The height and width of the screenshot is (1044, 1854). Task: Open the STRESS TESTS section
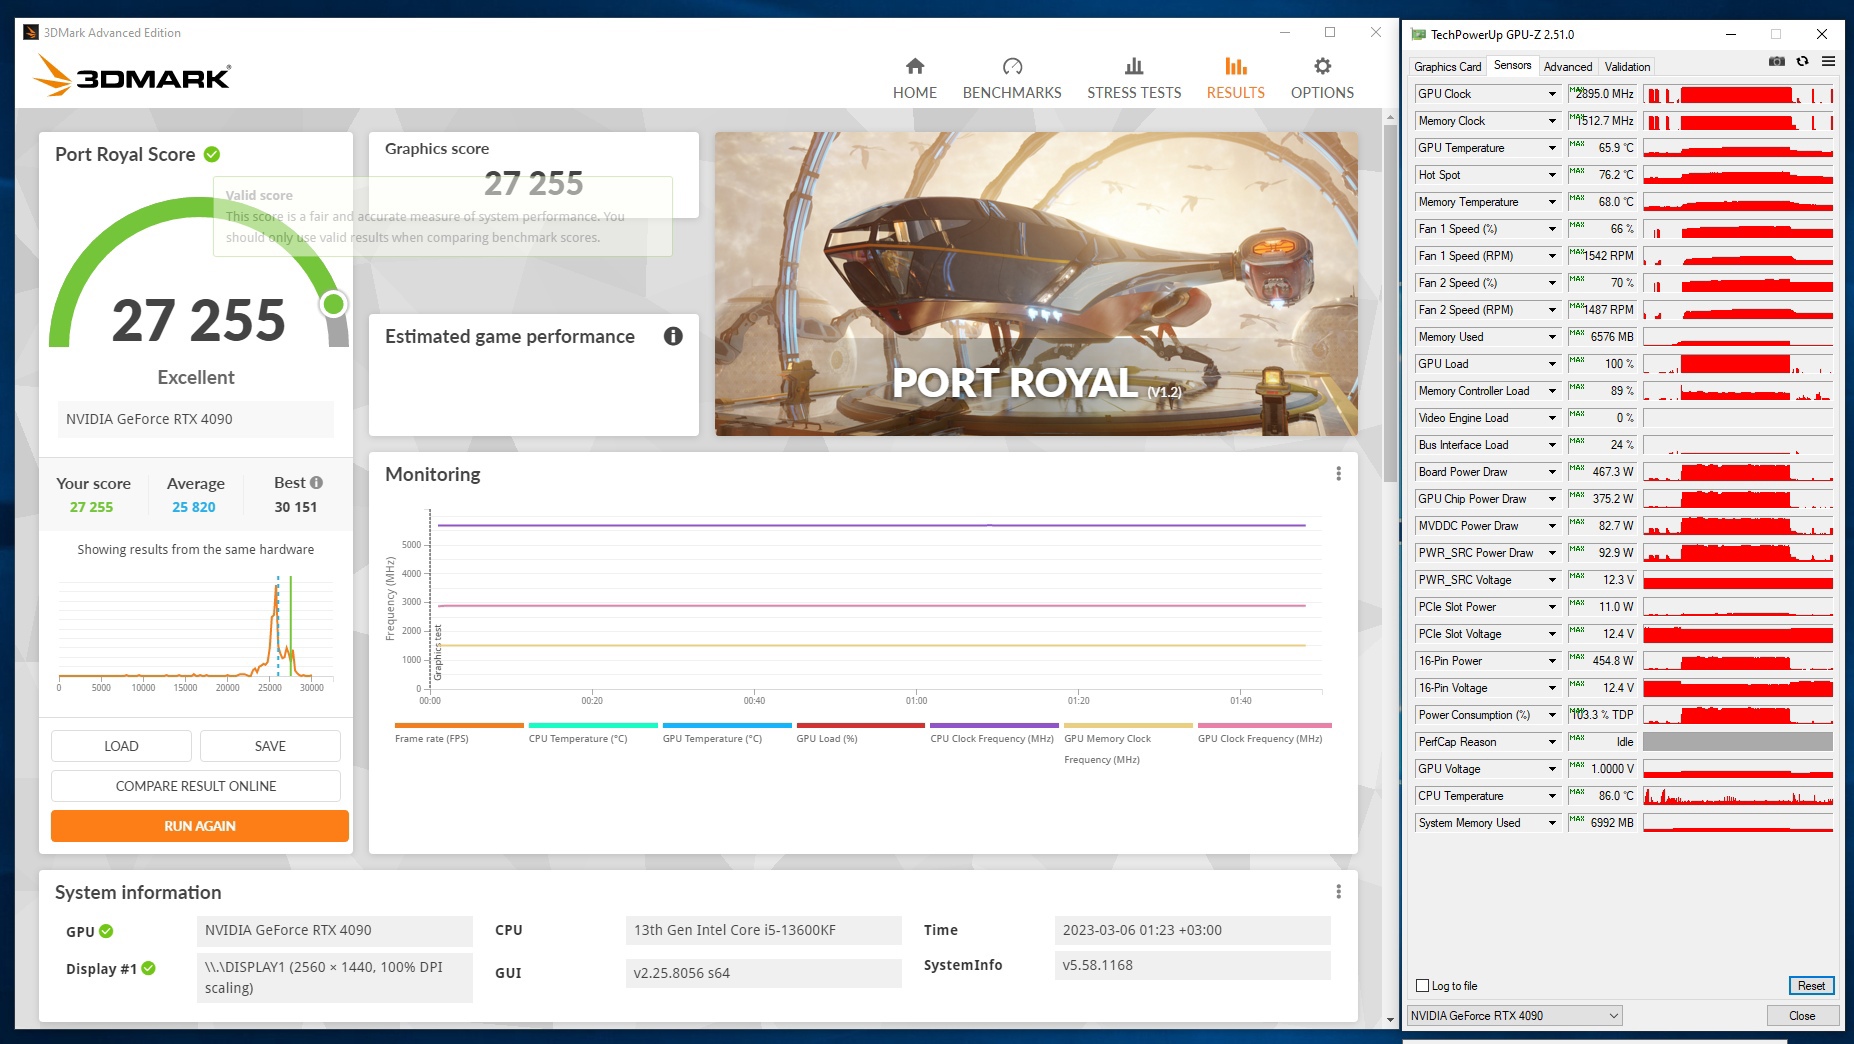[x=1134, y=79]
